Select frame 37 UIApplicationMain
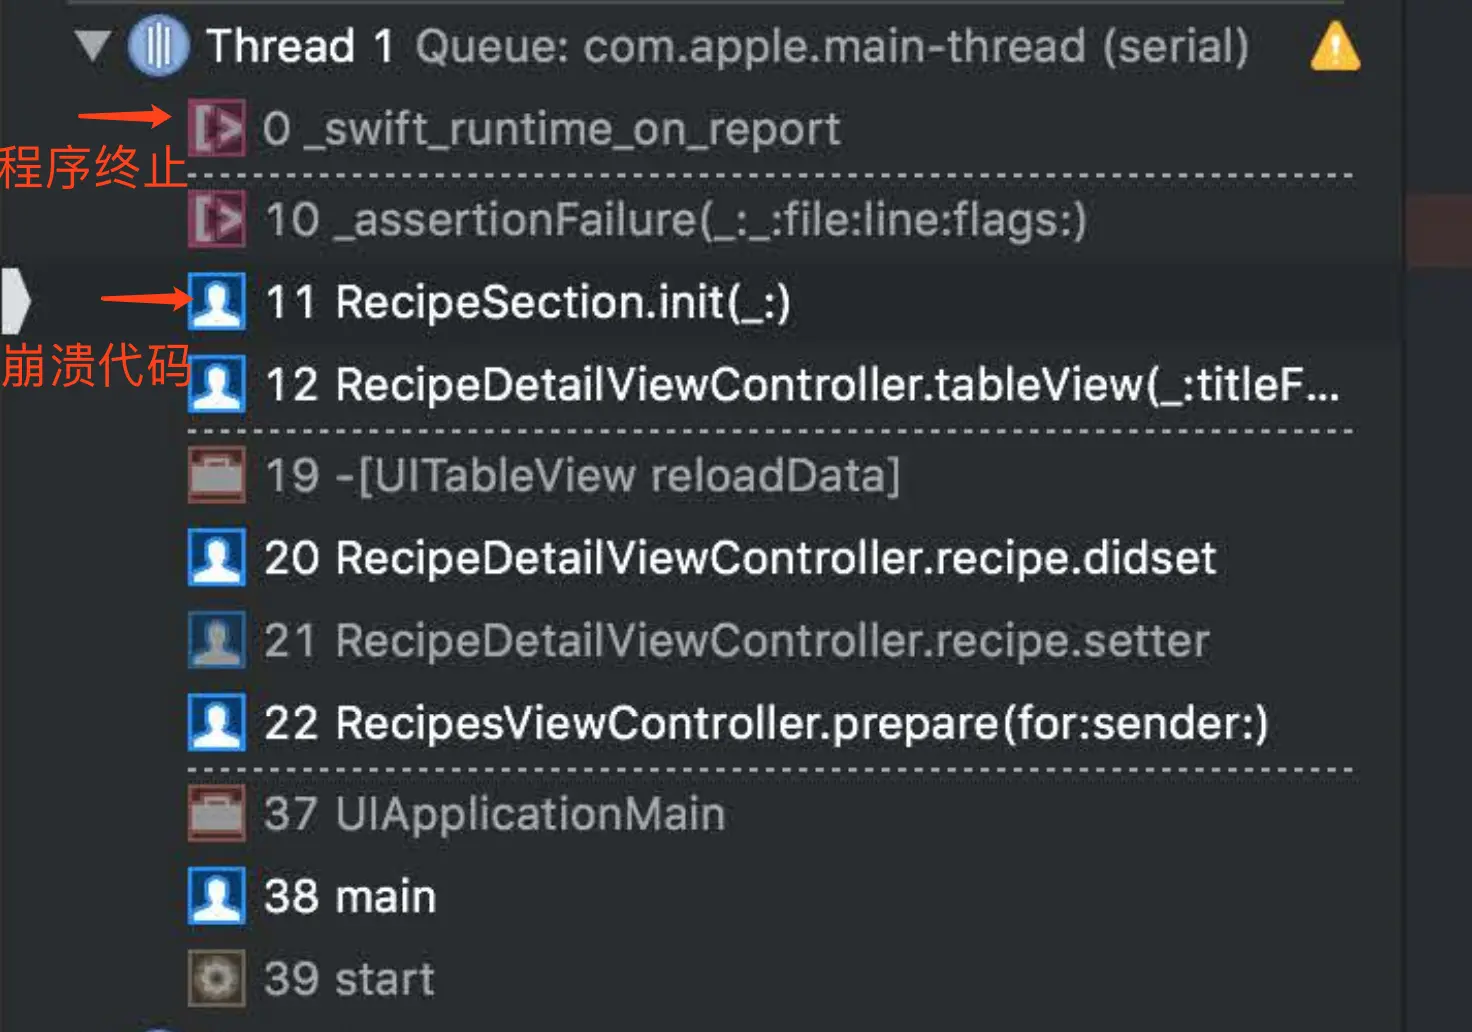Screen dimensions: 1472x1032 pos(495,814)
